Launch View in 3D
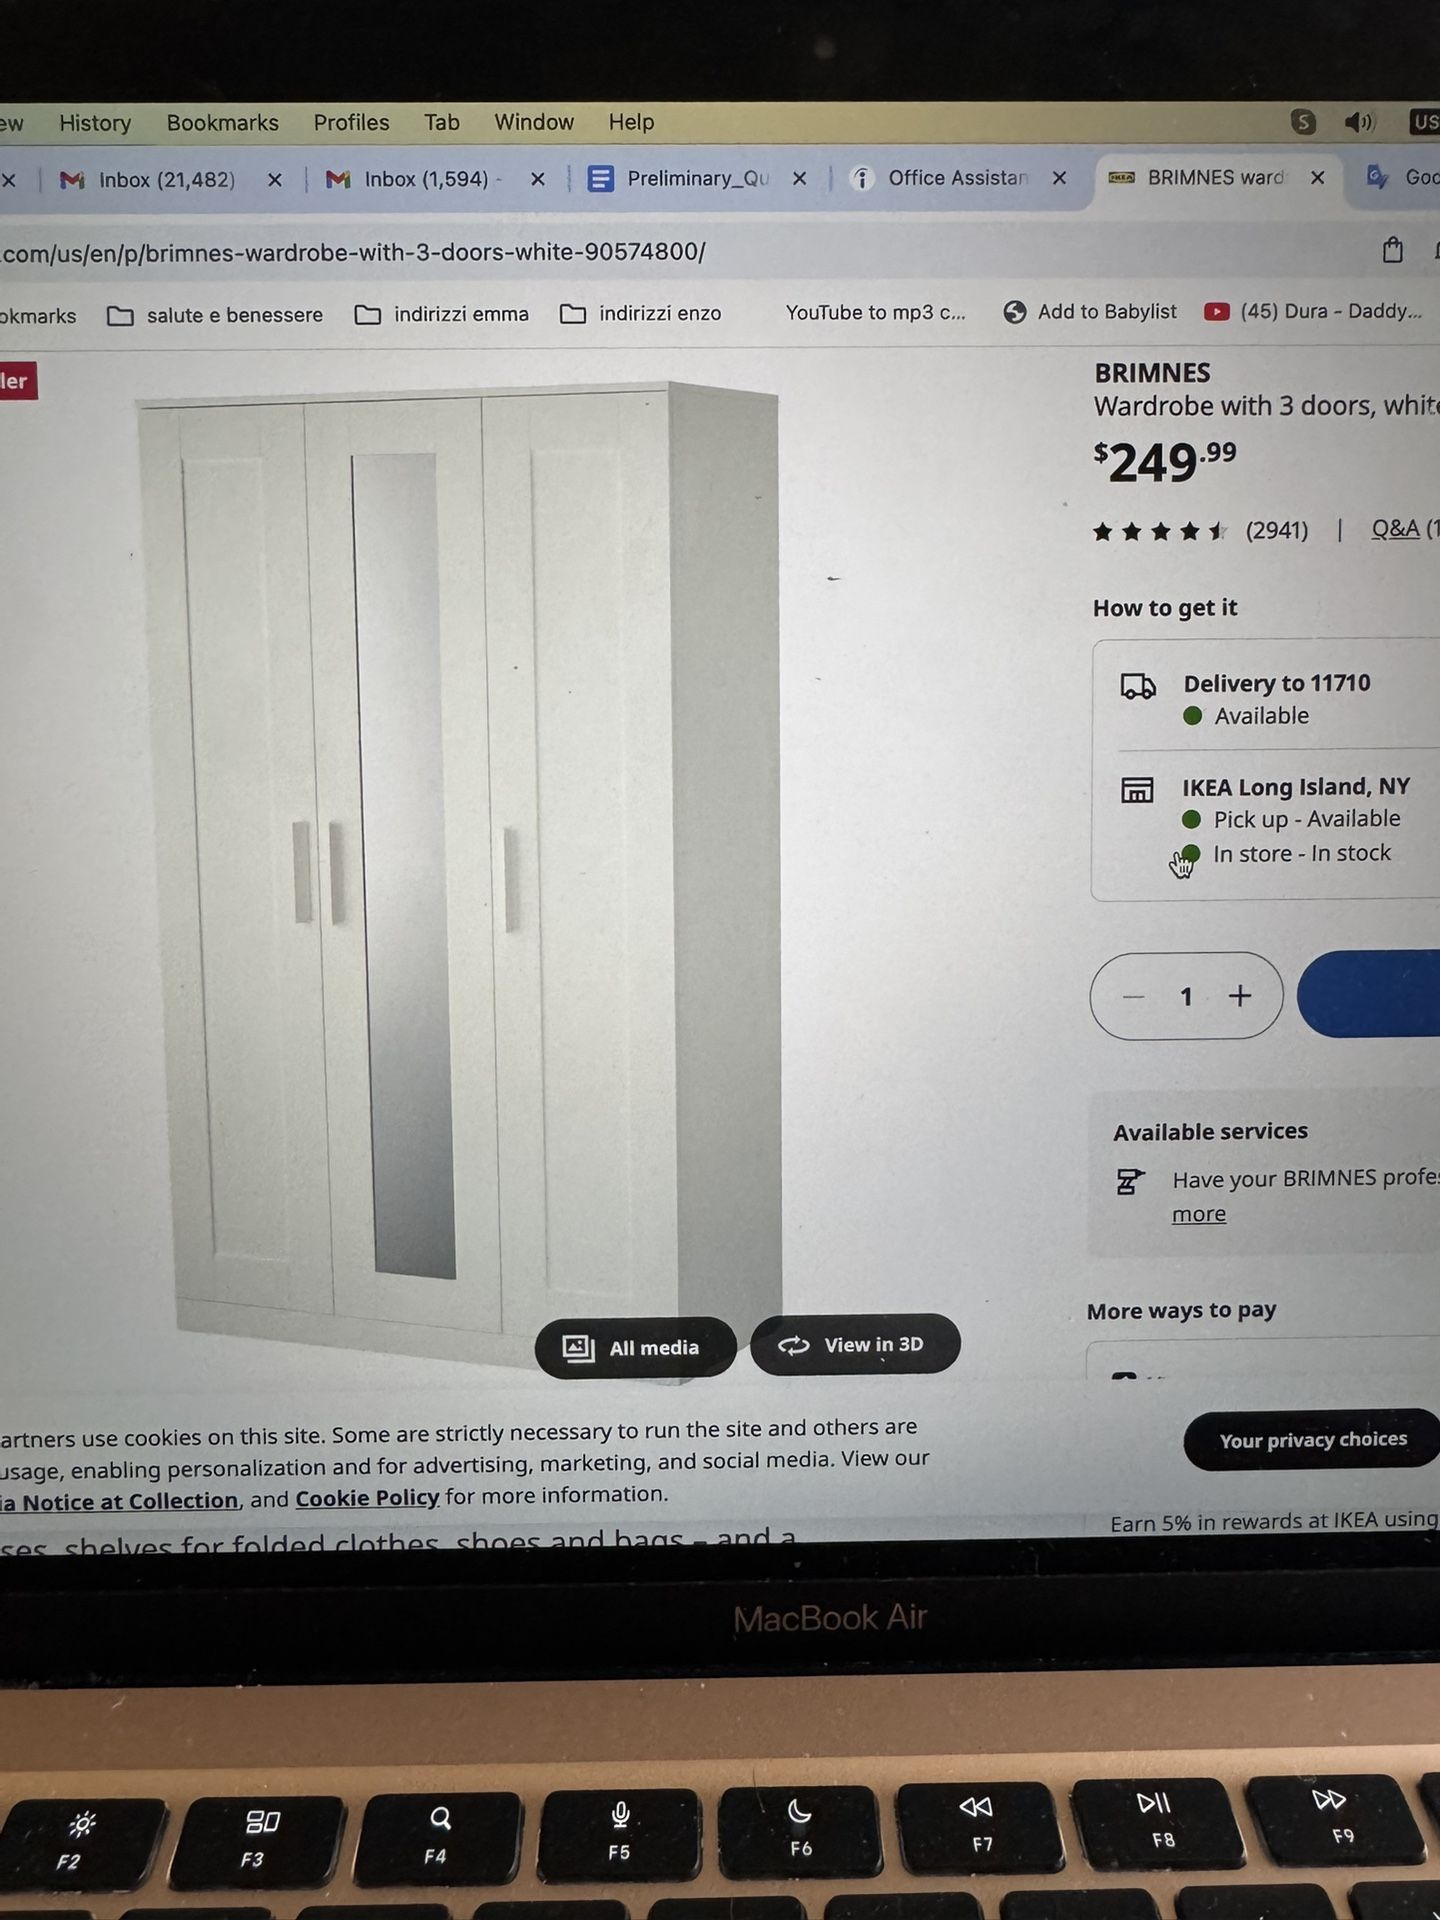 tap(854, 1344)
